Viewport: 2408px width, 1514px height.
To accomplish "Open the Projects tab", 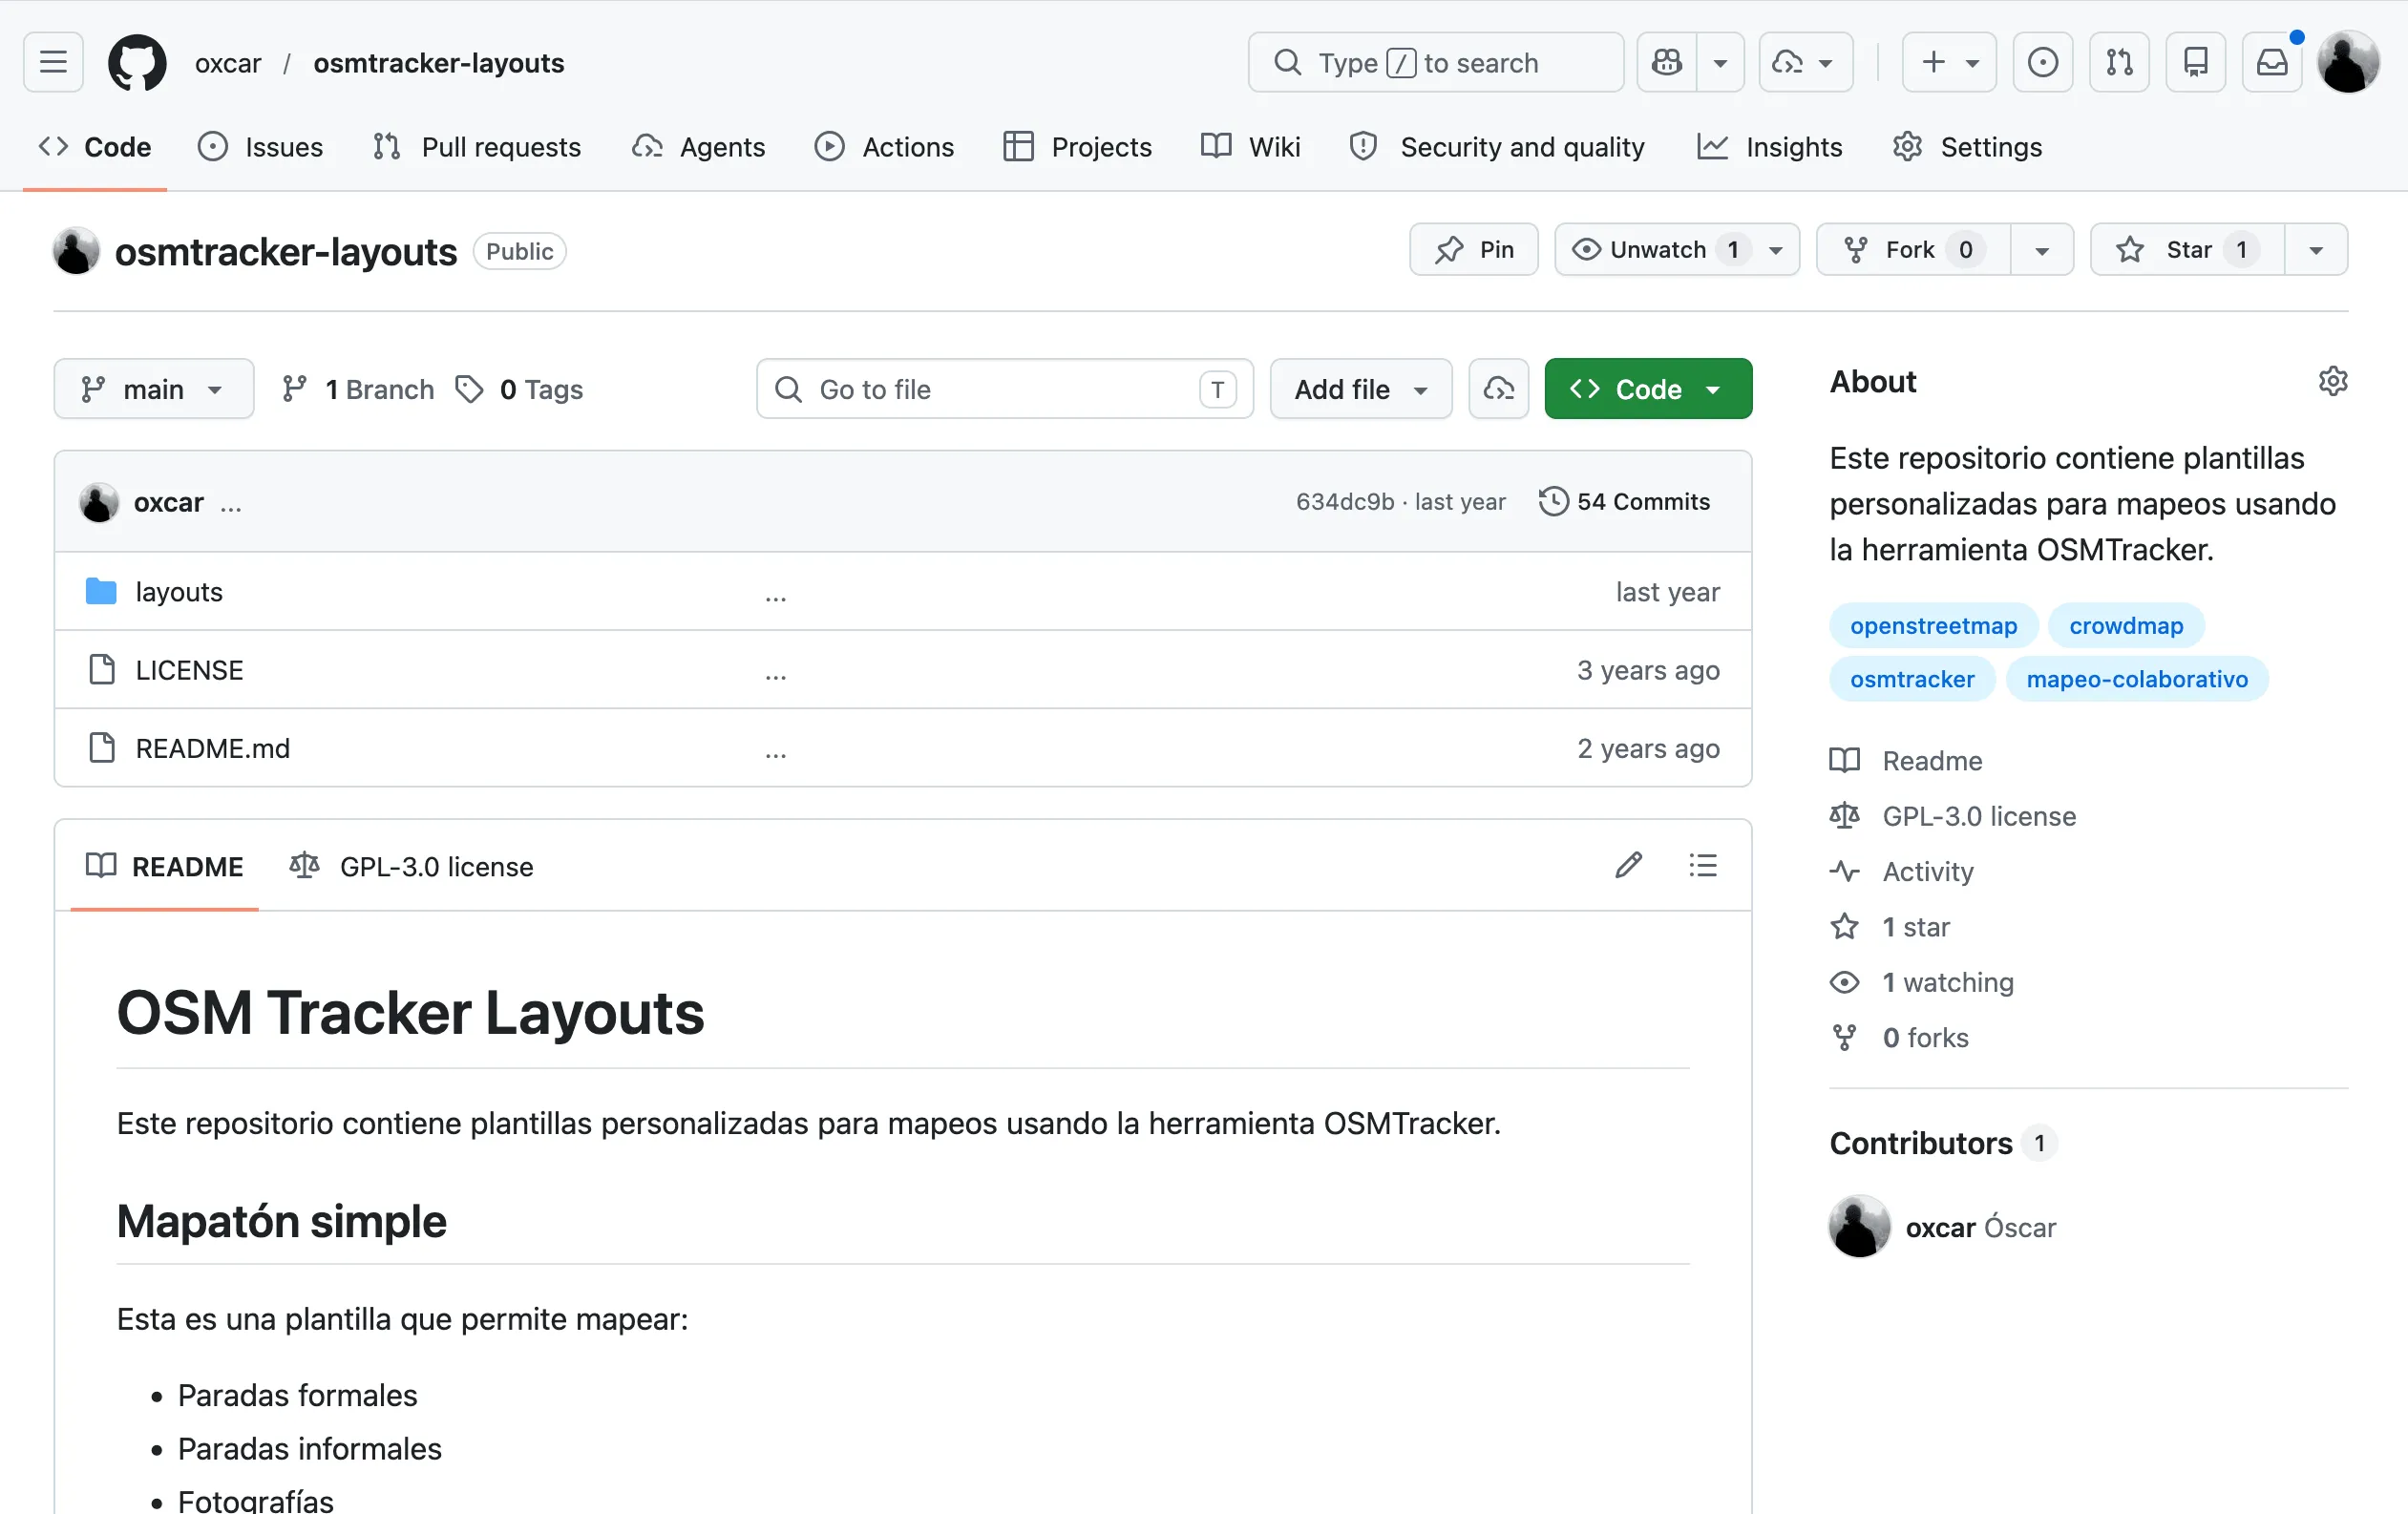I will pos(1078,147).
